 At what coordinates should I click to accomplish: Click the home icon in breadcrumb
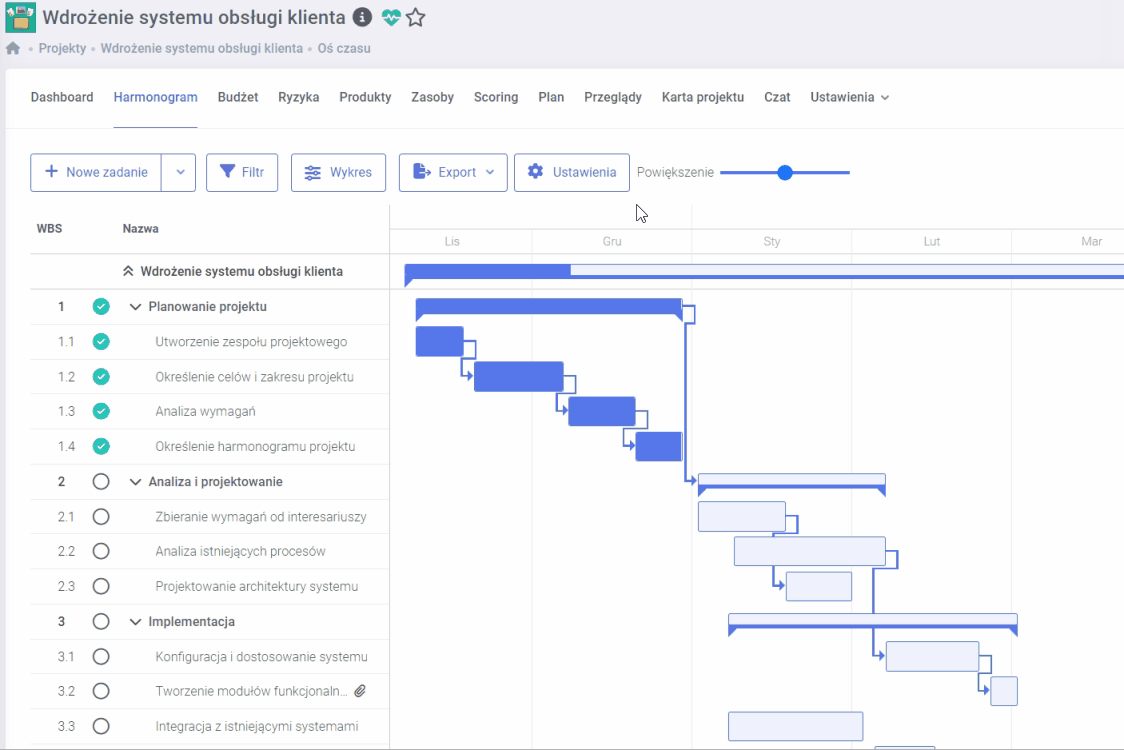click(x=13, y=48)
